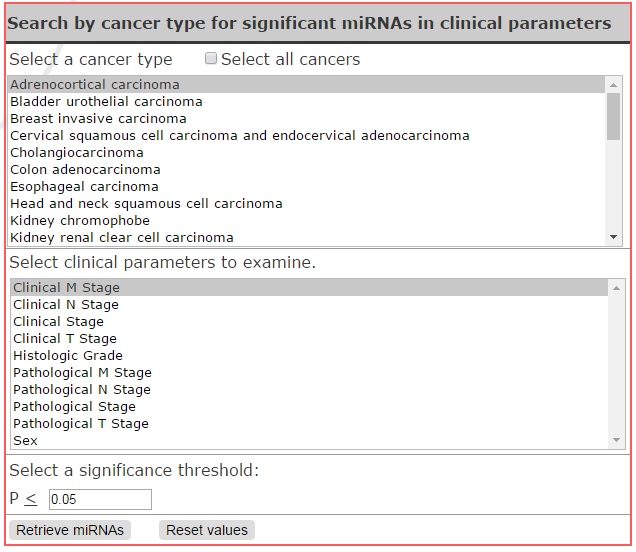Screen dimensions: 636x552
Task: Click the clinical parameters scroll-up arrow
Action: pyautogui.click(x=617, y=288)
